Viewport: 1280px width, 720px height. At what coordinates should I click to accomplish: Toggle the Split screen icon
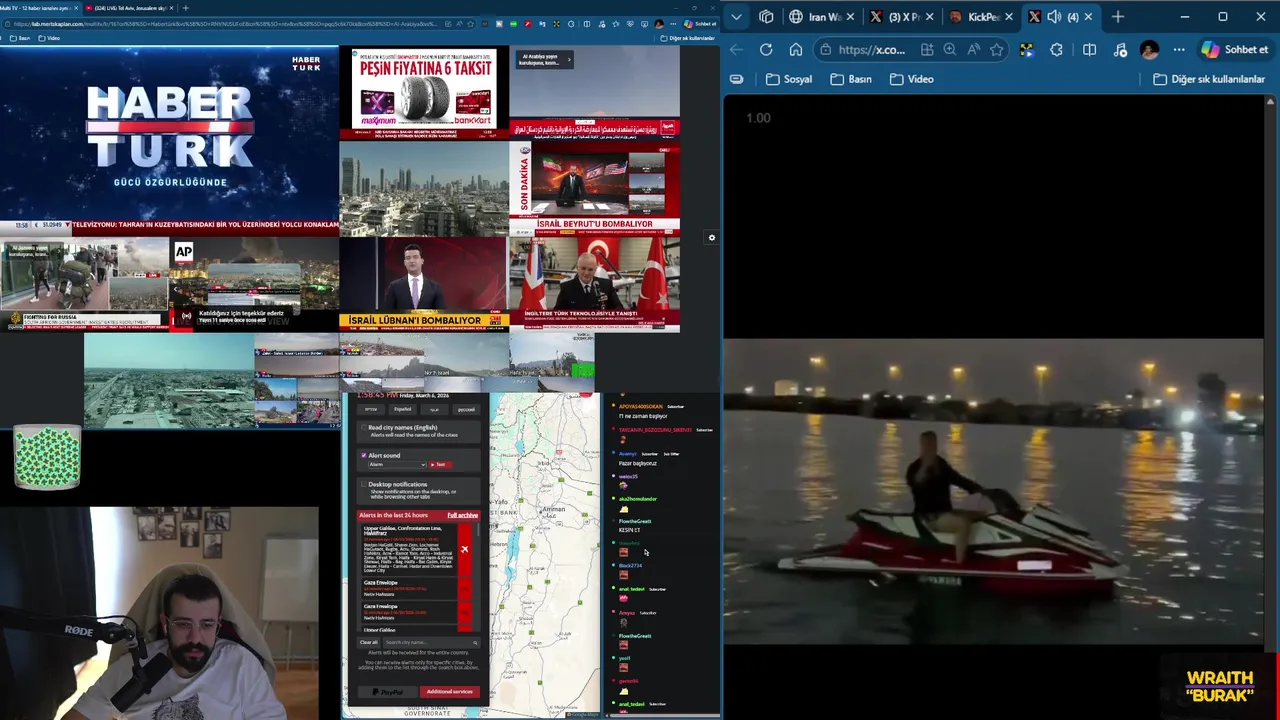[1089, 49]
